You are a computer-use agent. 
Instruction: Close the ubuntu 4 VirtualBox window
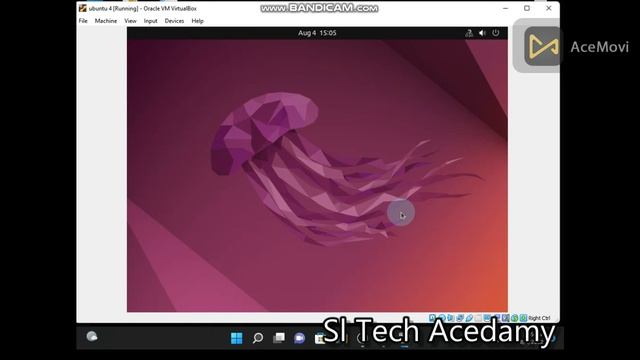[549, 8]
